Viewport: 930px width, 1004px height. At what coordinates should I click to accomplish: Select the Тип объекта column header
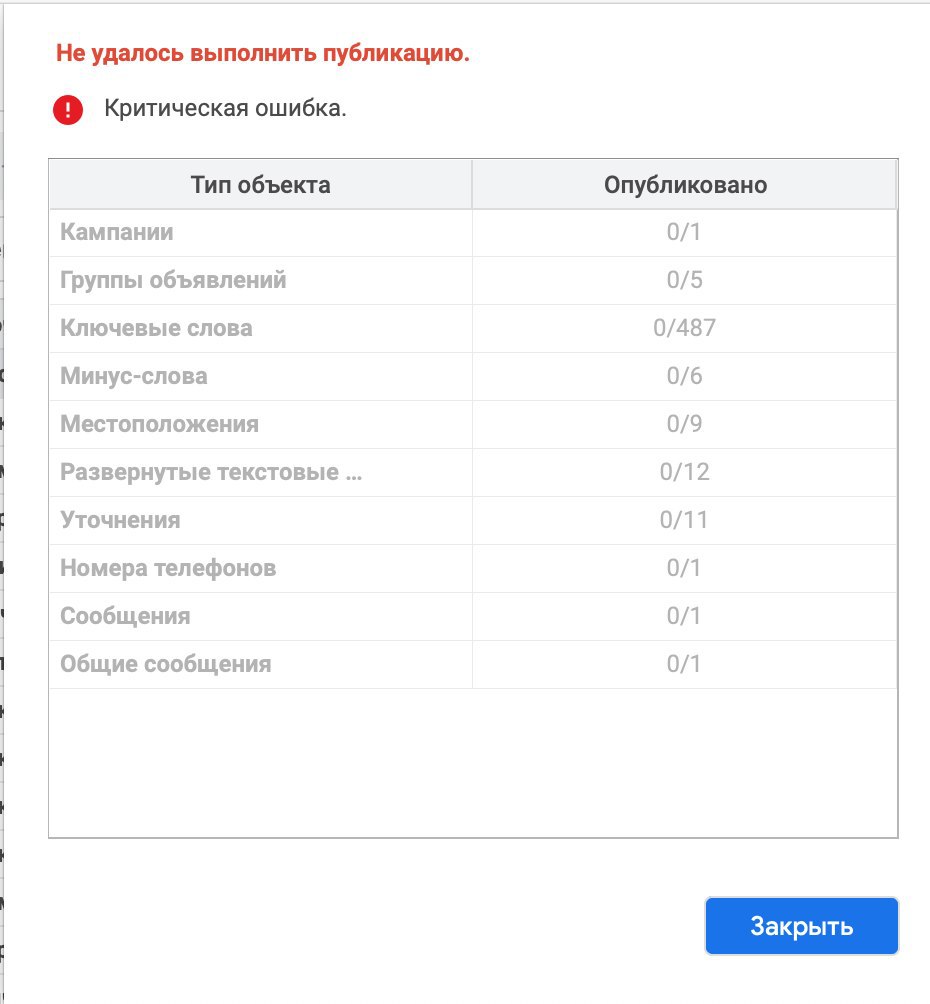[261, 184]
